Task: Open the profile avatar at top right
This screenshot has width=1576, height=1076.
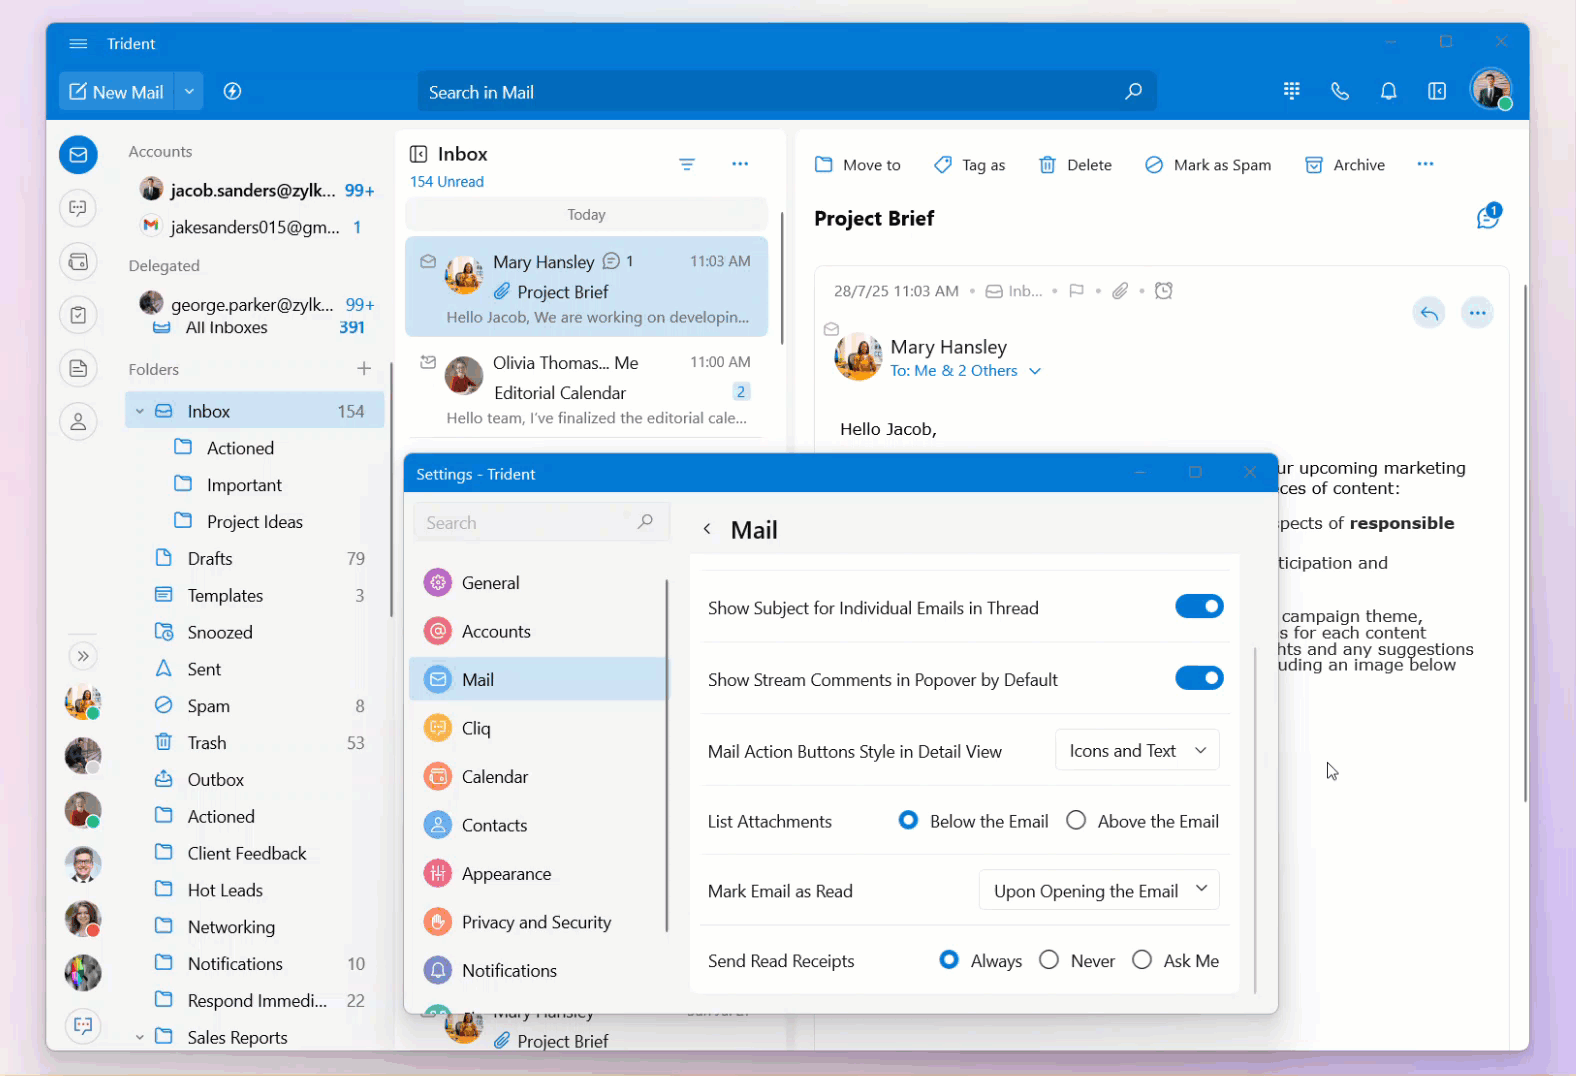Action: [1491, 89]
